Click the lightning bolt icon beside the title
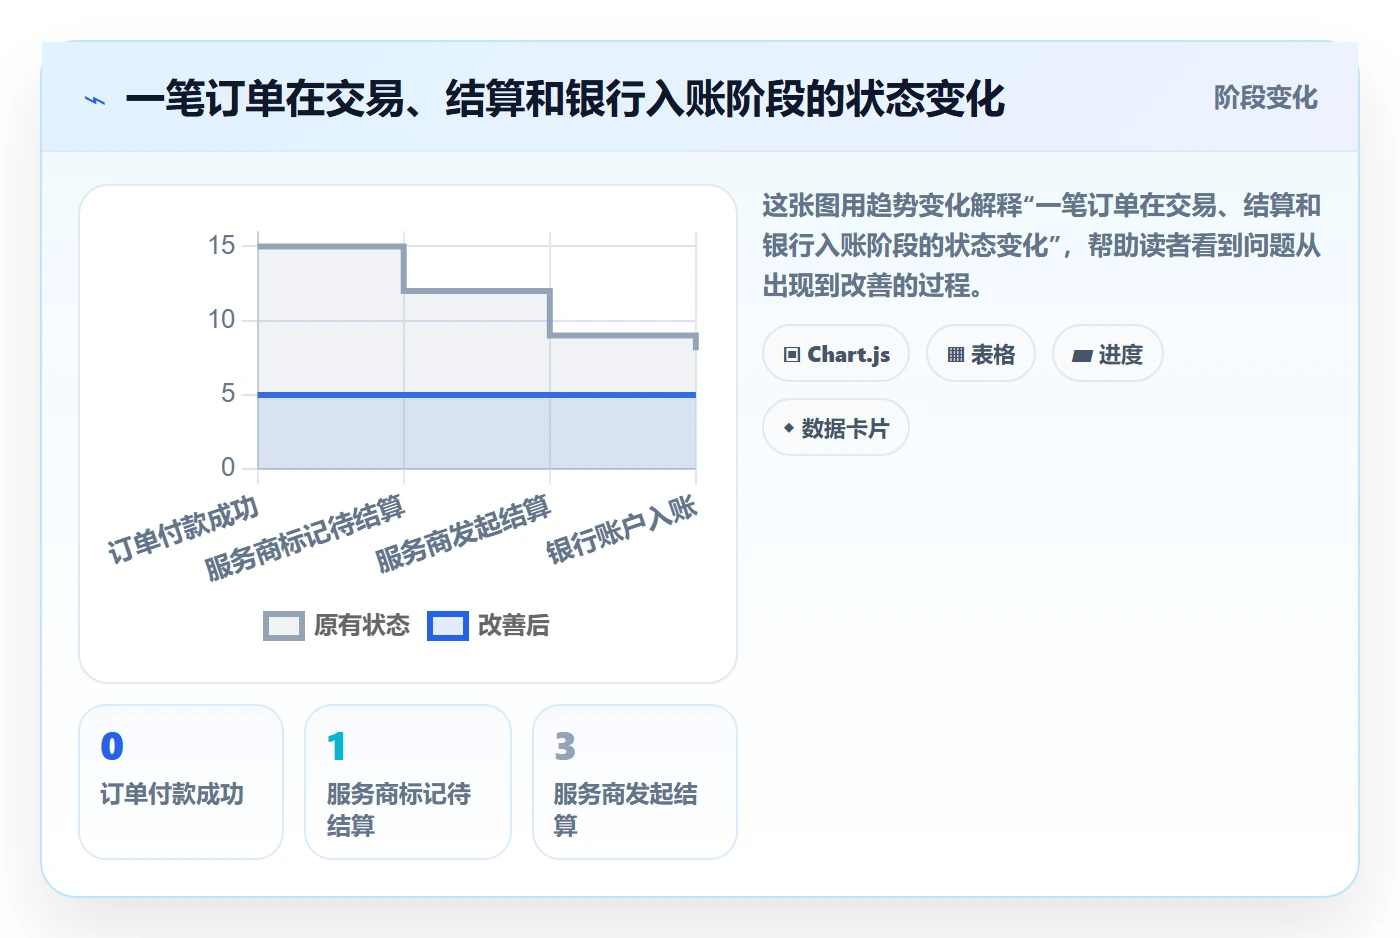This screenshot has height=938, width=1400. [x=95, y=100]
